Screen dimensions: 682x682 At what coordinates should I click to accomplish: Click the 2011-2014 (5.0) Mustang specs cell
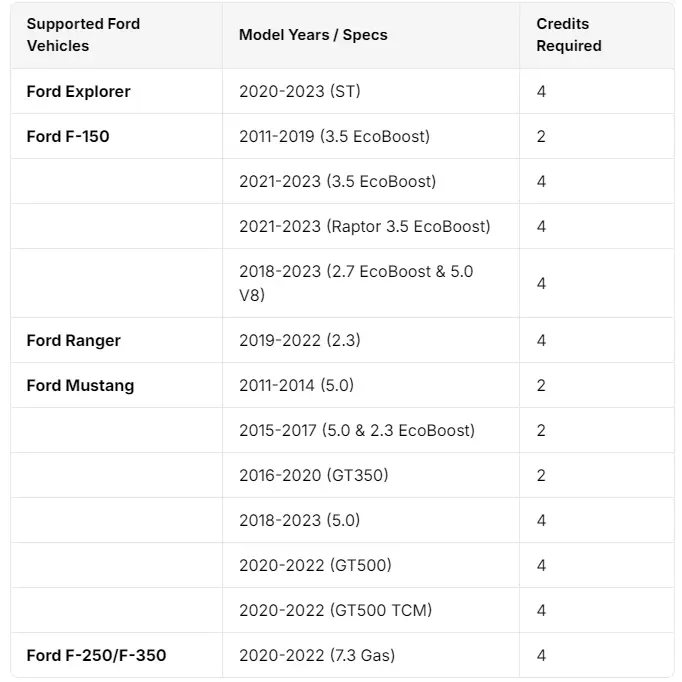296,385
